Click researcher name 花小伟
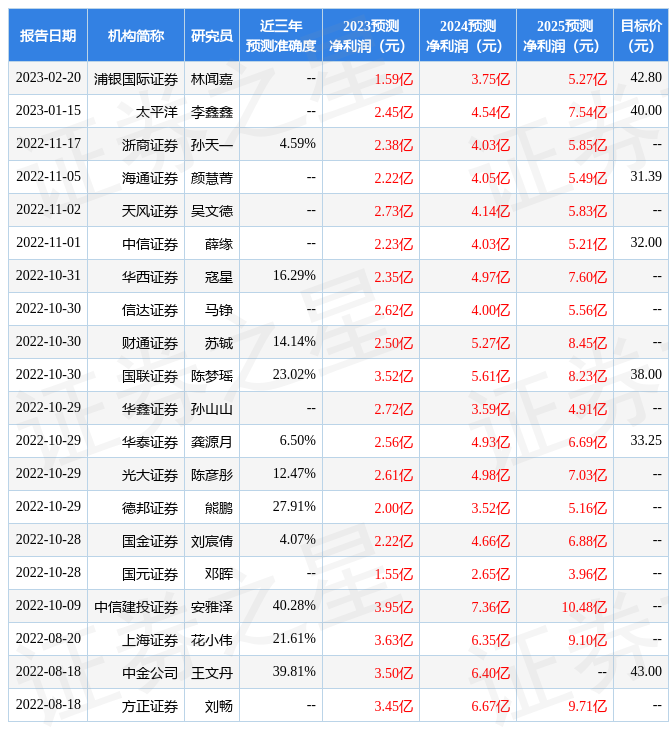669x730 pixels. (212, 641)
